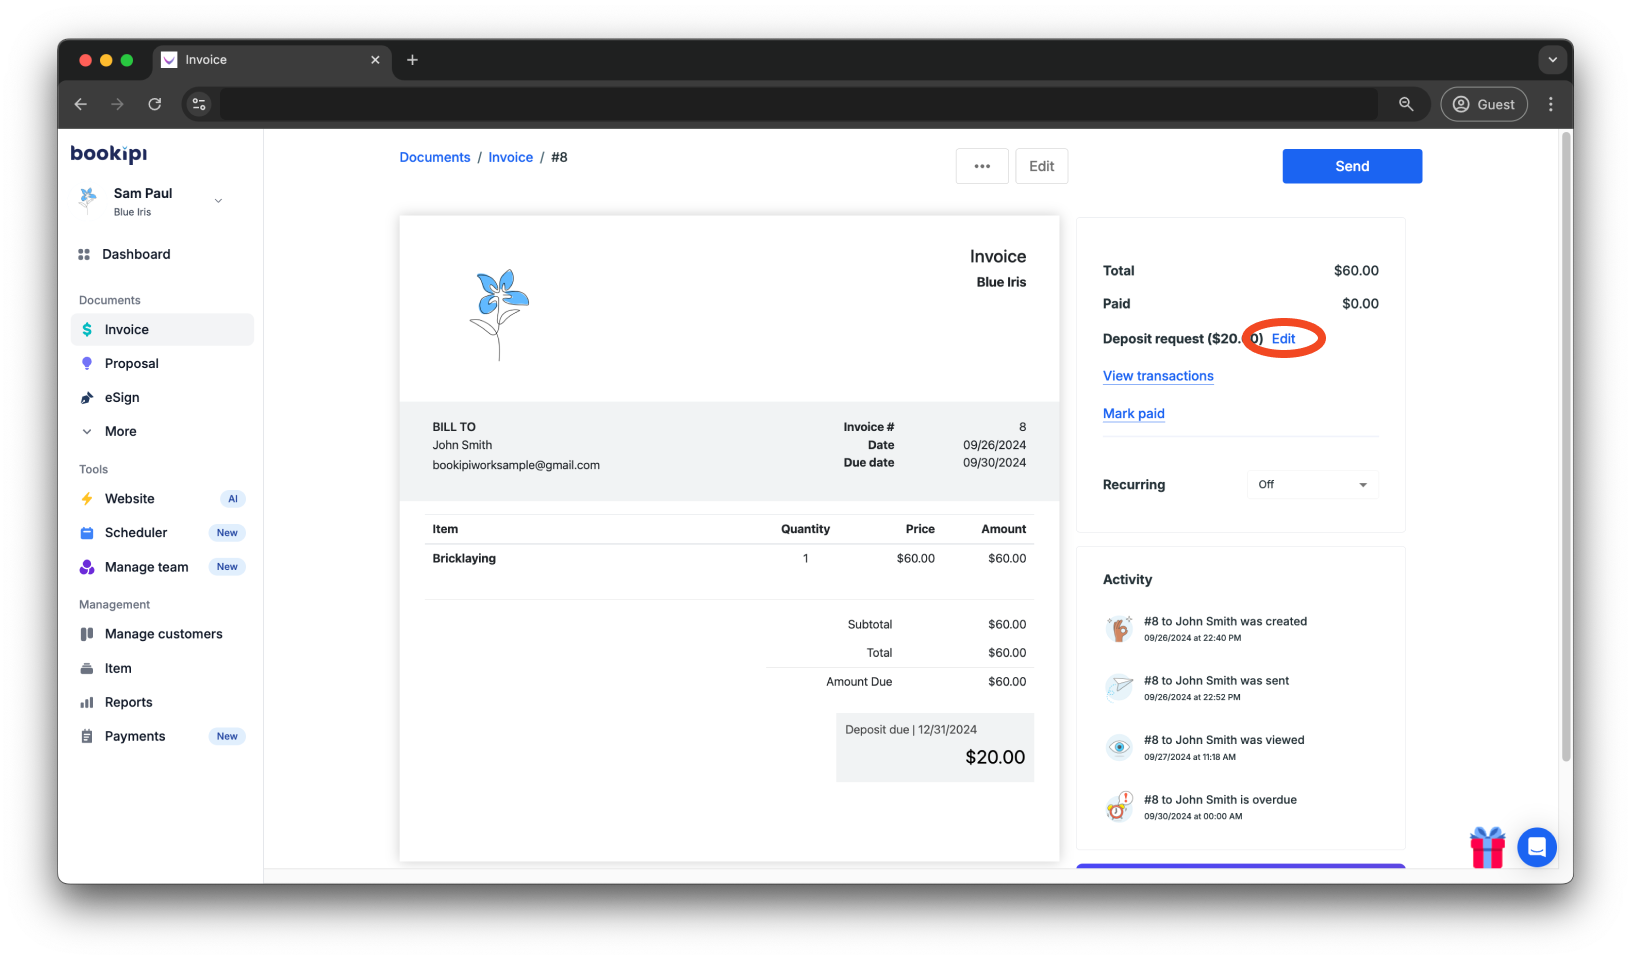Image resolution: width=1632 pixels, height=960 pixels.
Task: Expand the Recurring dropdown set to Off
Action: (x=1312, y=484)
